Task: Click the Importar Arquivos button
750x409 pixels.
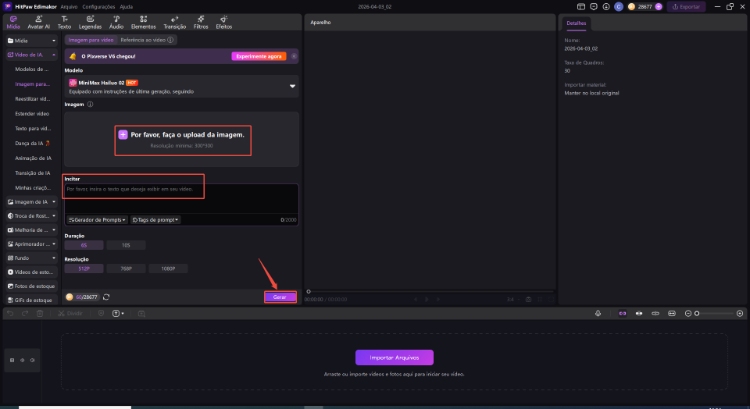Action: pyautogui.click(x=394, y=357)
